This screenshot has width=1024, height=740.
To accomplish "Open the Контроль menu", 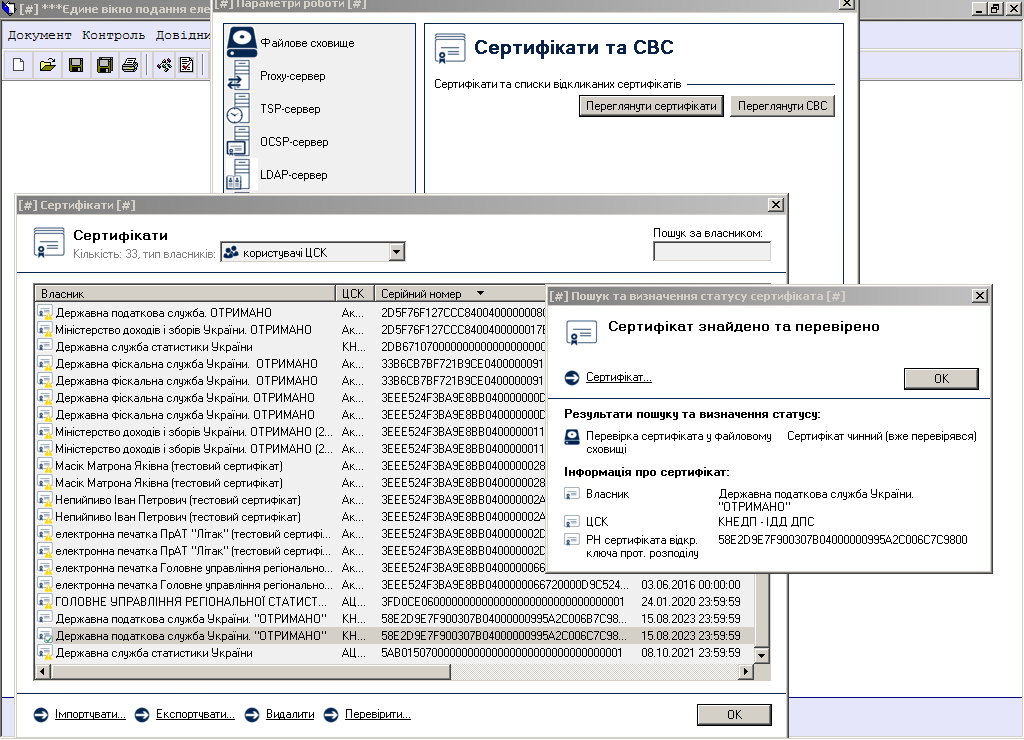I will click(114, 35).
